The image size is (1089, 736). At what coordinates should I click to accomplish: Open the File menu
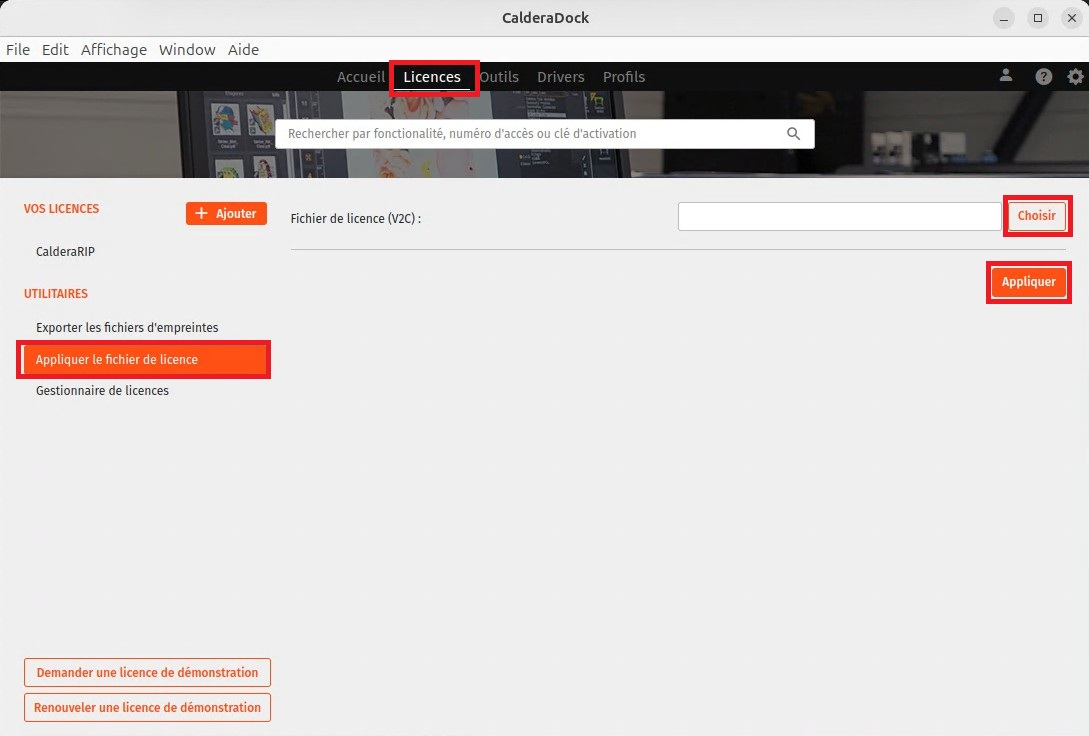coord(18,50)
